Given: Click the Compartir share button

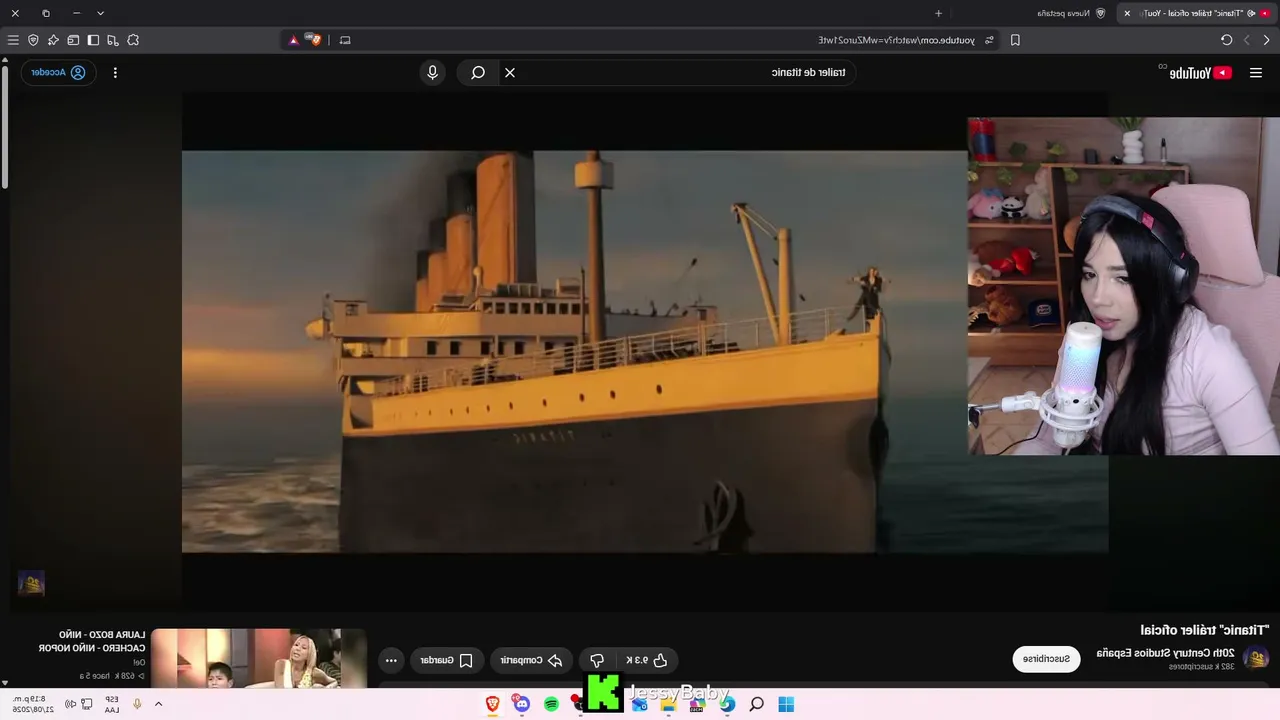Looking at the screenshot, I should pyautogui.click(x=530, y=660).
